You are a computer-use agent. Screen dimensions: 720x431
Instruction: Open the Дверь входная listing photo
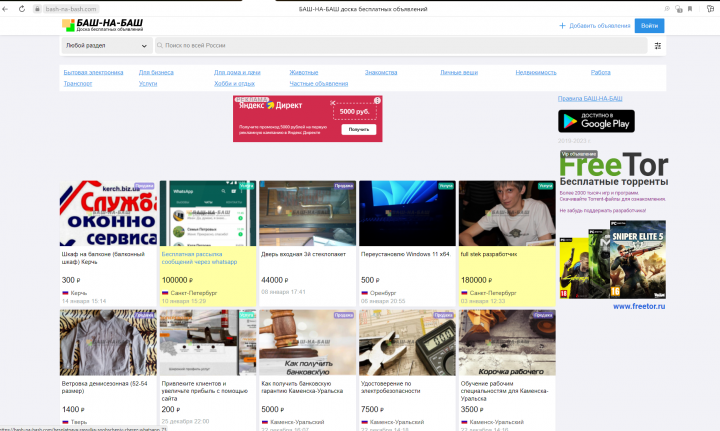click(x=307, y=213)
